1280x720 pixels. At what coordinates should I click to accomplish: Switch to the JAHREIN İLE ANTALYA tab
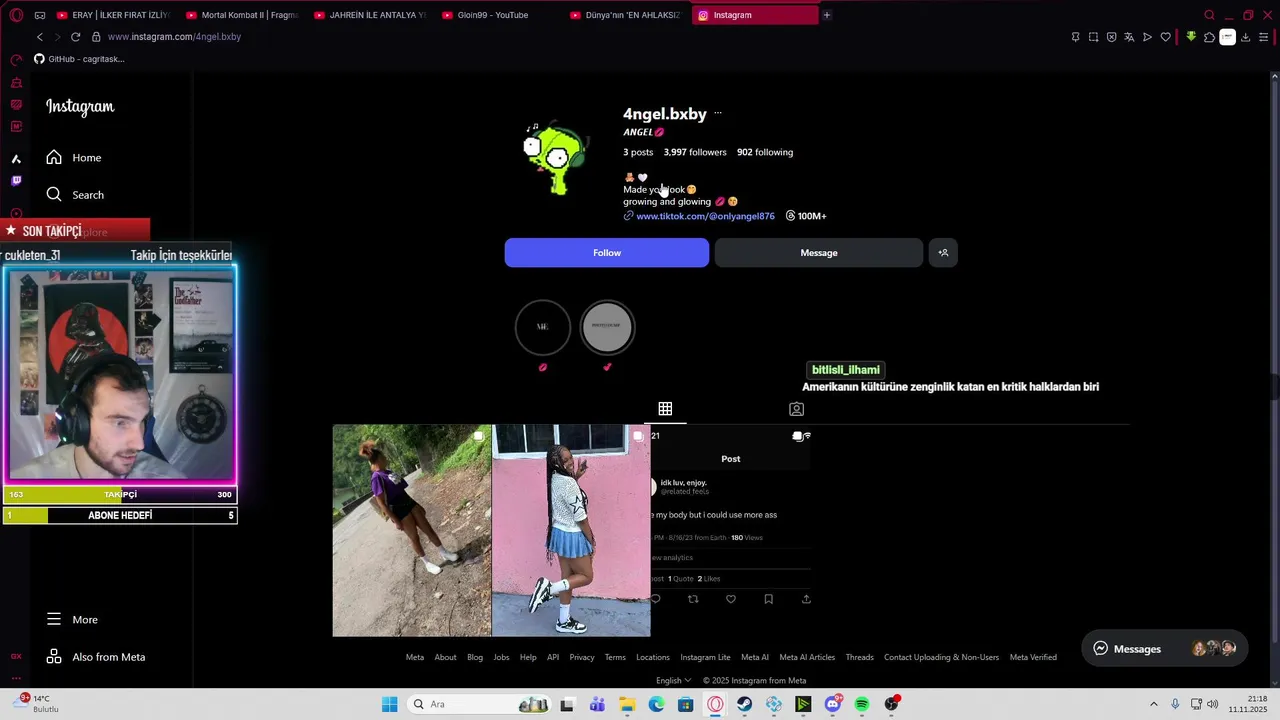[x=370, y=15]
